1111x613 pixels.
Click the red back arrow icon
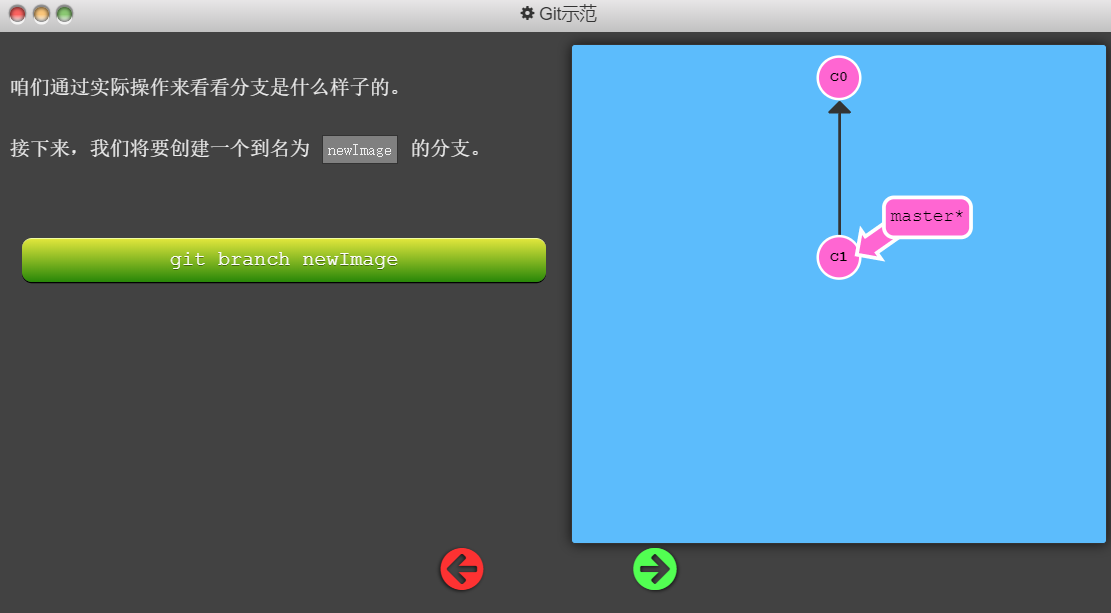[x=462, y=569]
